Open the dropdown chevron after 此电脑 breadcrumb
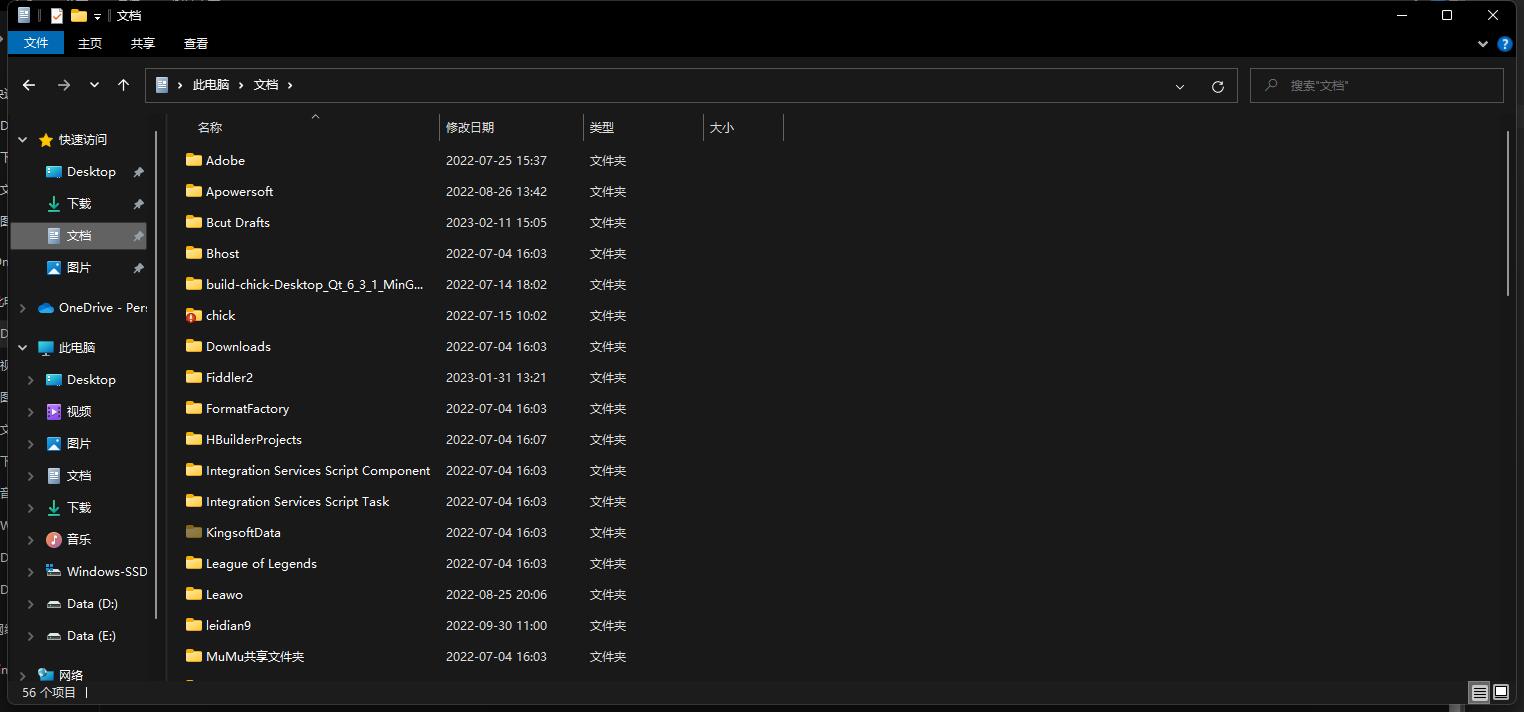Viewport: 1524px width, 712px height. [241, 85]
